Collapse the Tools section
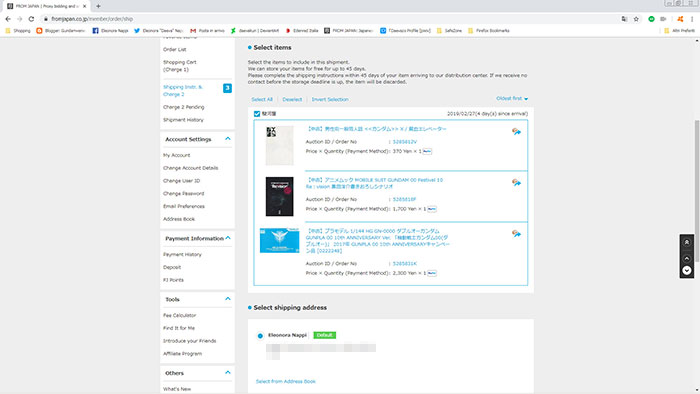Viewport: 700px width, 394px height. click(x=228, y=299)
